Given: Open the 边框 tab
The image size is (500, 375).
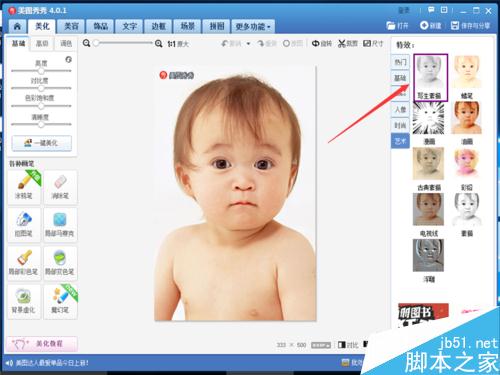Looking at the screenshot, I should (158, 26).
